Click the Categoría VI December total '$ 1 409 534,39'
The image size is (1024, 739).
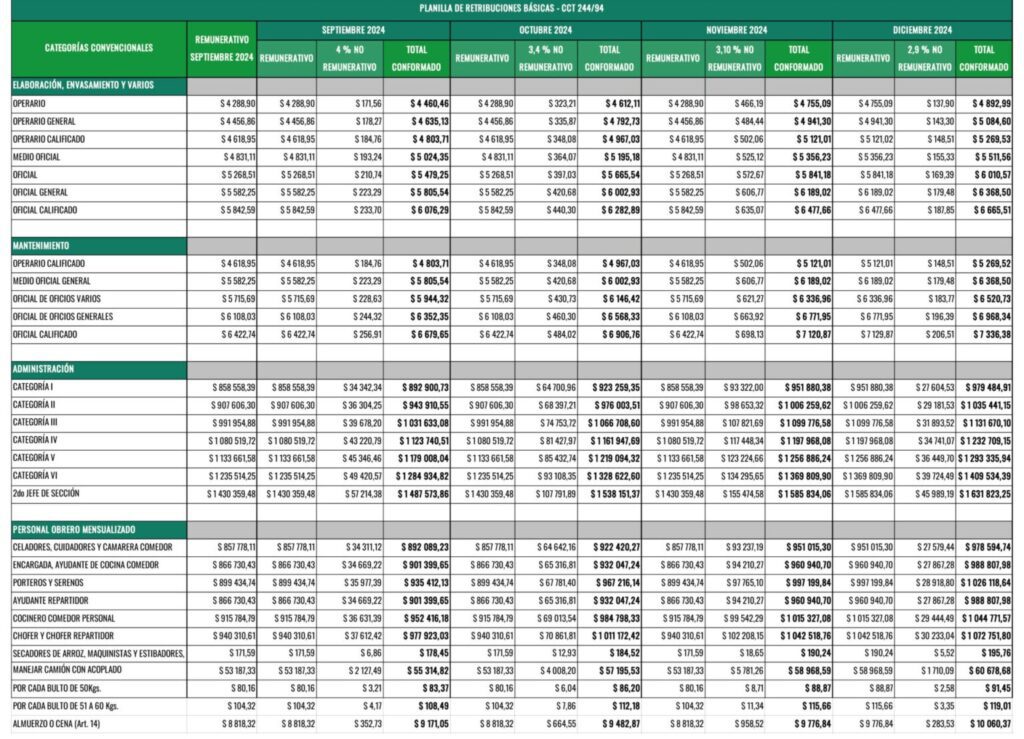coord(984,476)
